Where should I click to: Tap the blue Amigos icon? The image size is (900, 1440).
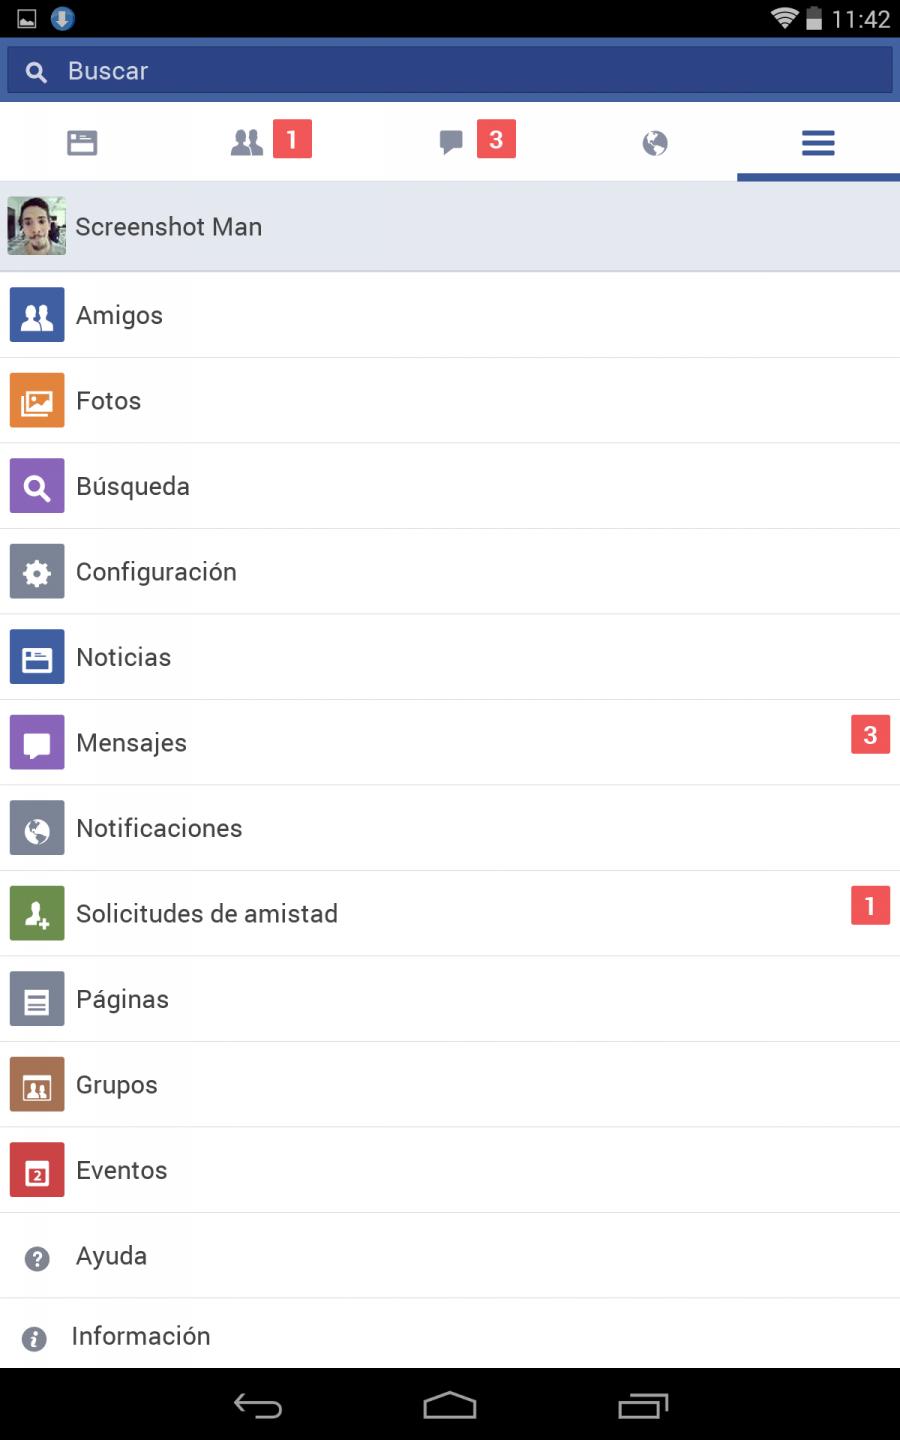click(37, 314)
